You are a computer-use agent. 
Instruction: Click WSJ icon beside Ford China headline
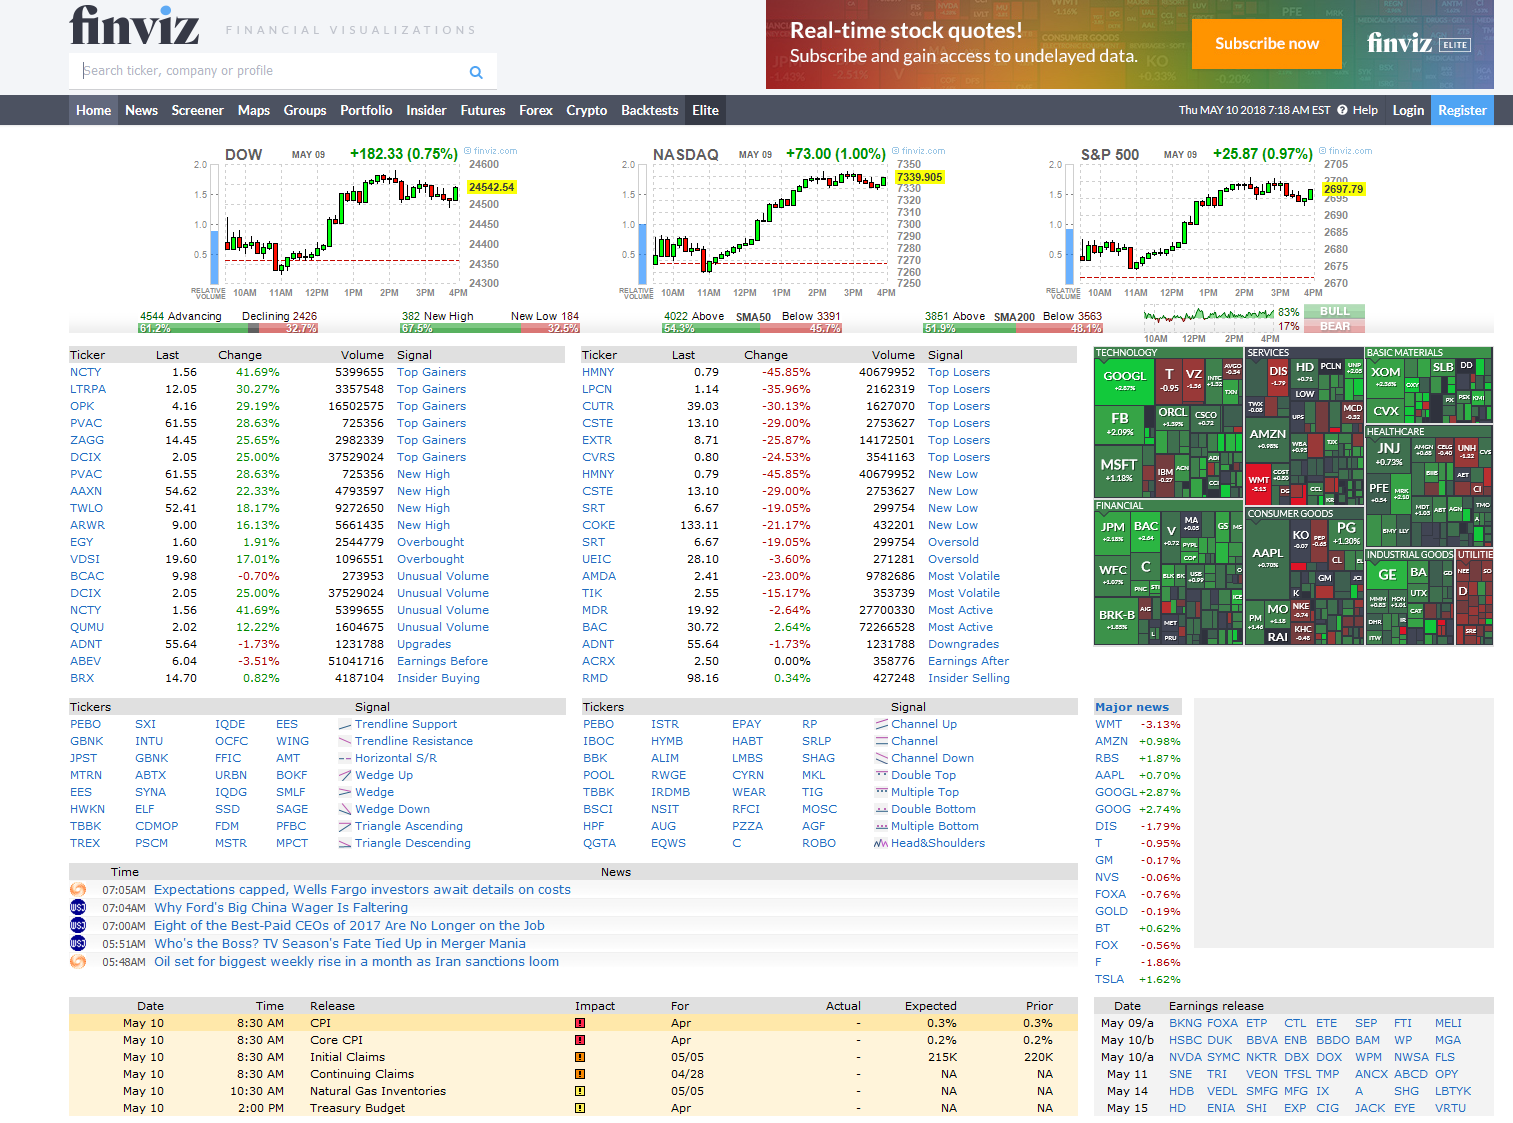click(78, 908)
